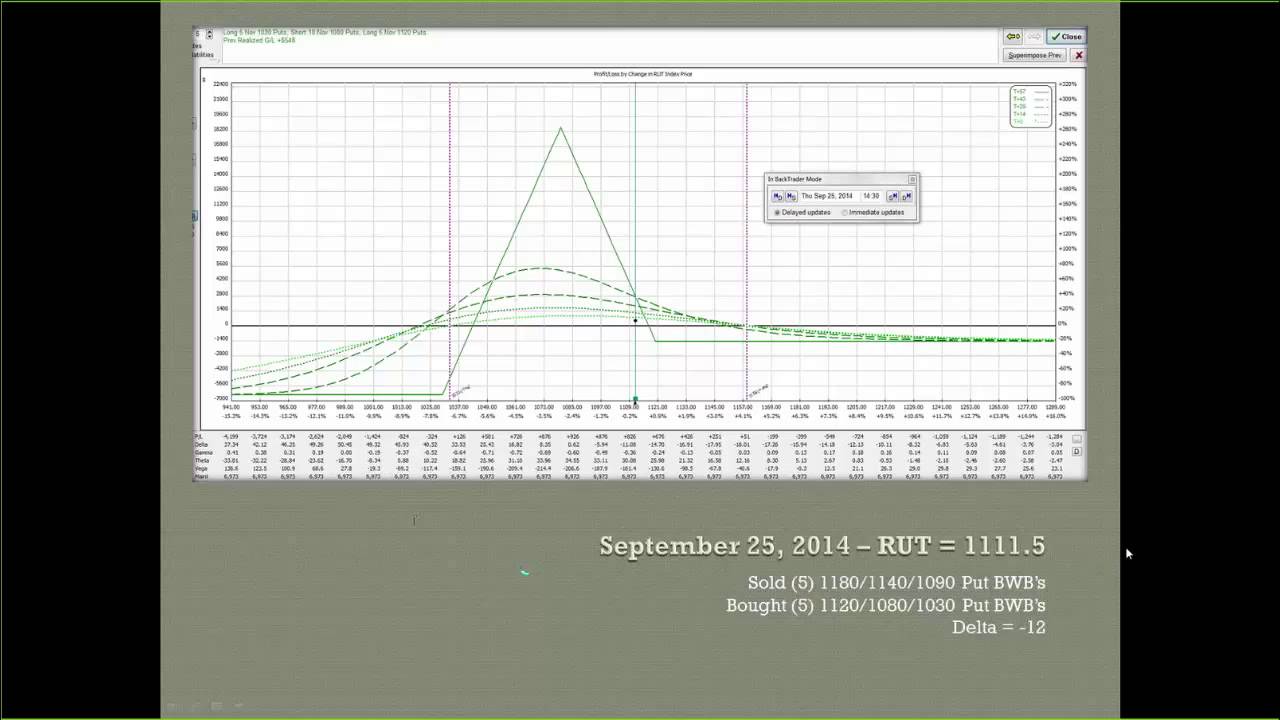The image size is (1280, 720).
Task: Step back with the first BackTrader icon
Action: pos(777,196)
